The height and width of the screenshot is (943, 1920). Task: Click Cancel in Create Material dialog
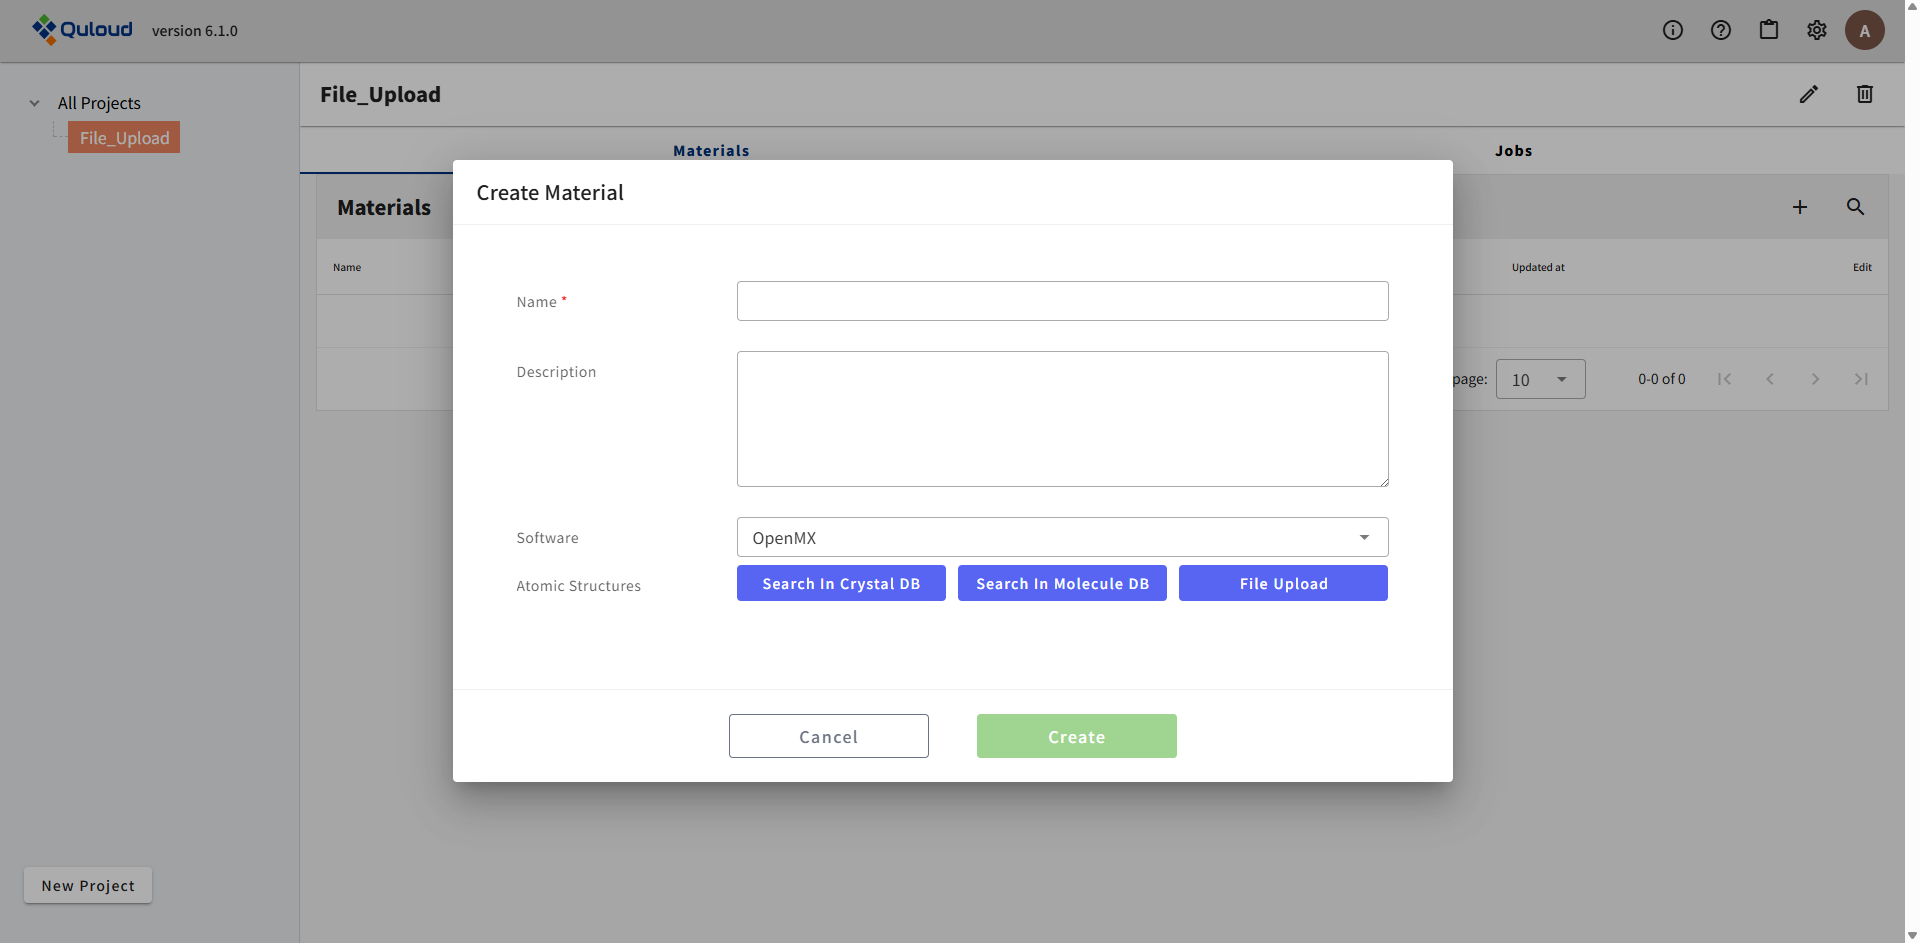coord(828,736)
